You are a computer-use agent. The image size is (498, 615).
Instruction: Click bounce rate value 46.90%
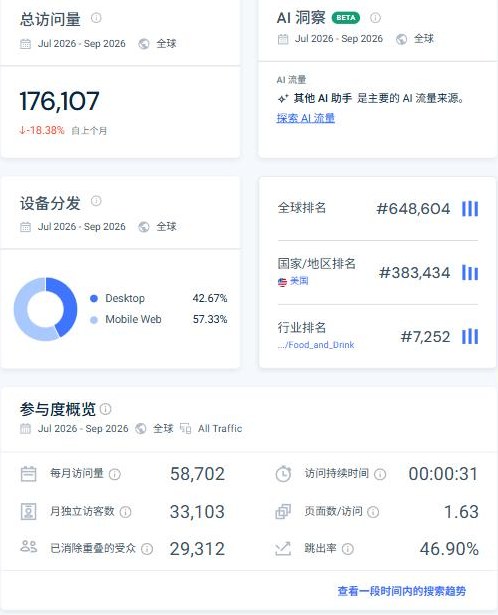coord(449,549)
